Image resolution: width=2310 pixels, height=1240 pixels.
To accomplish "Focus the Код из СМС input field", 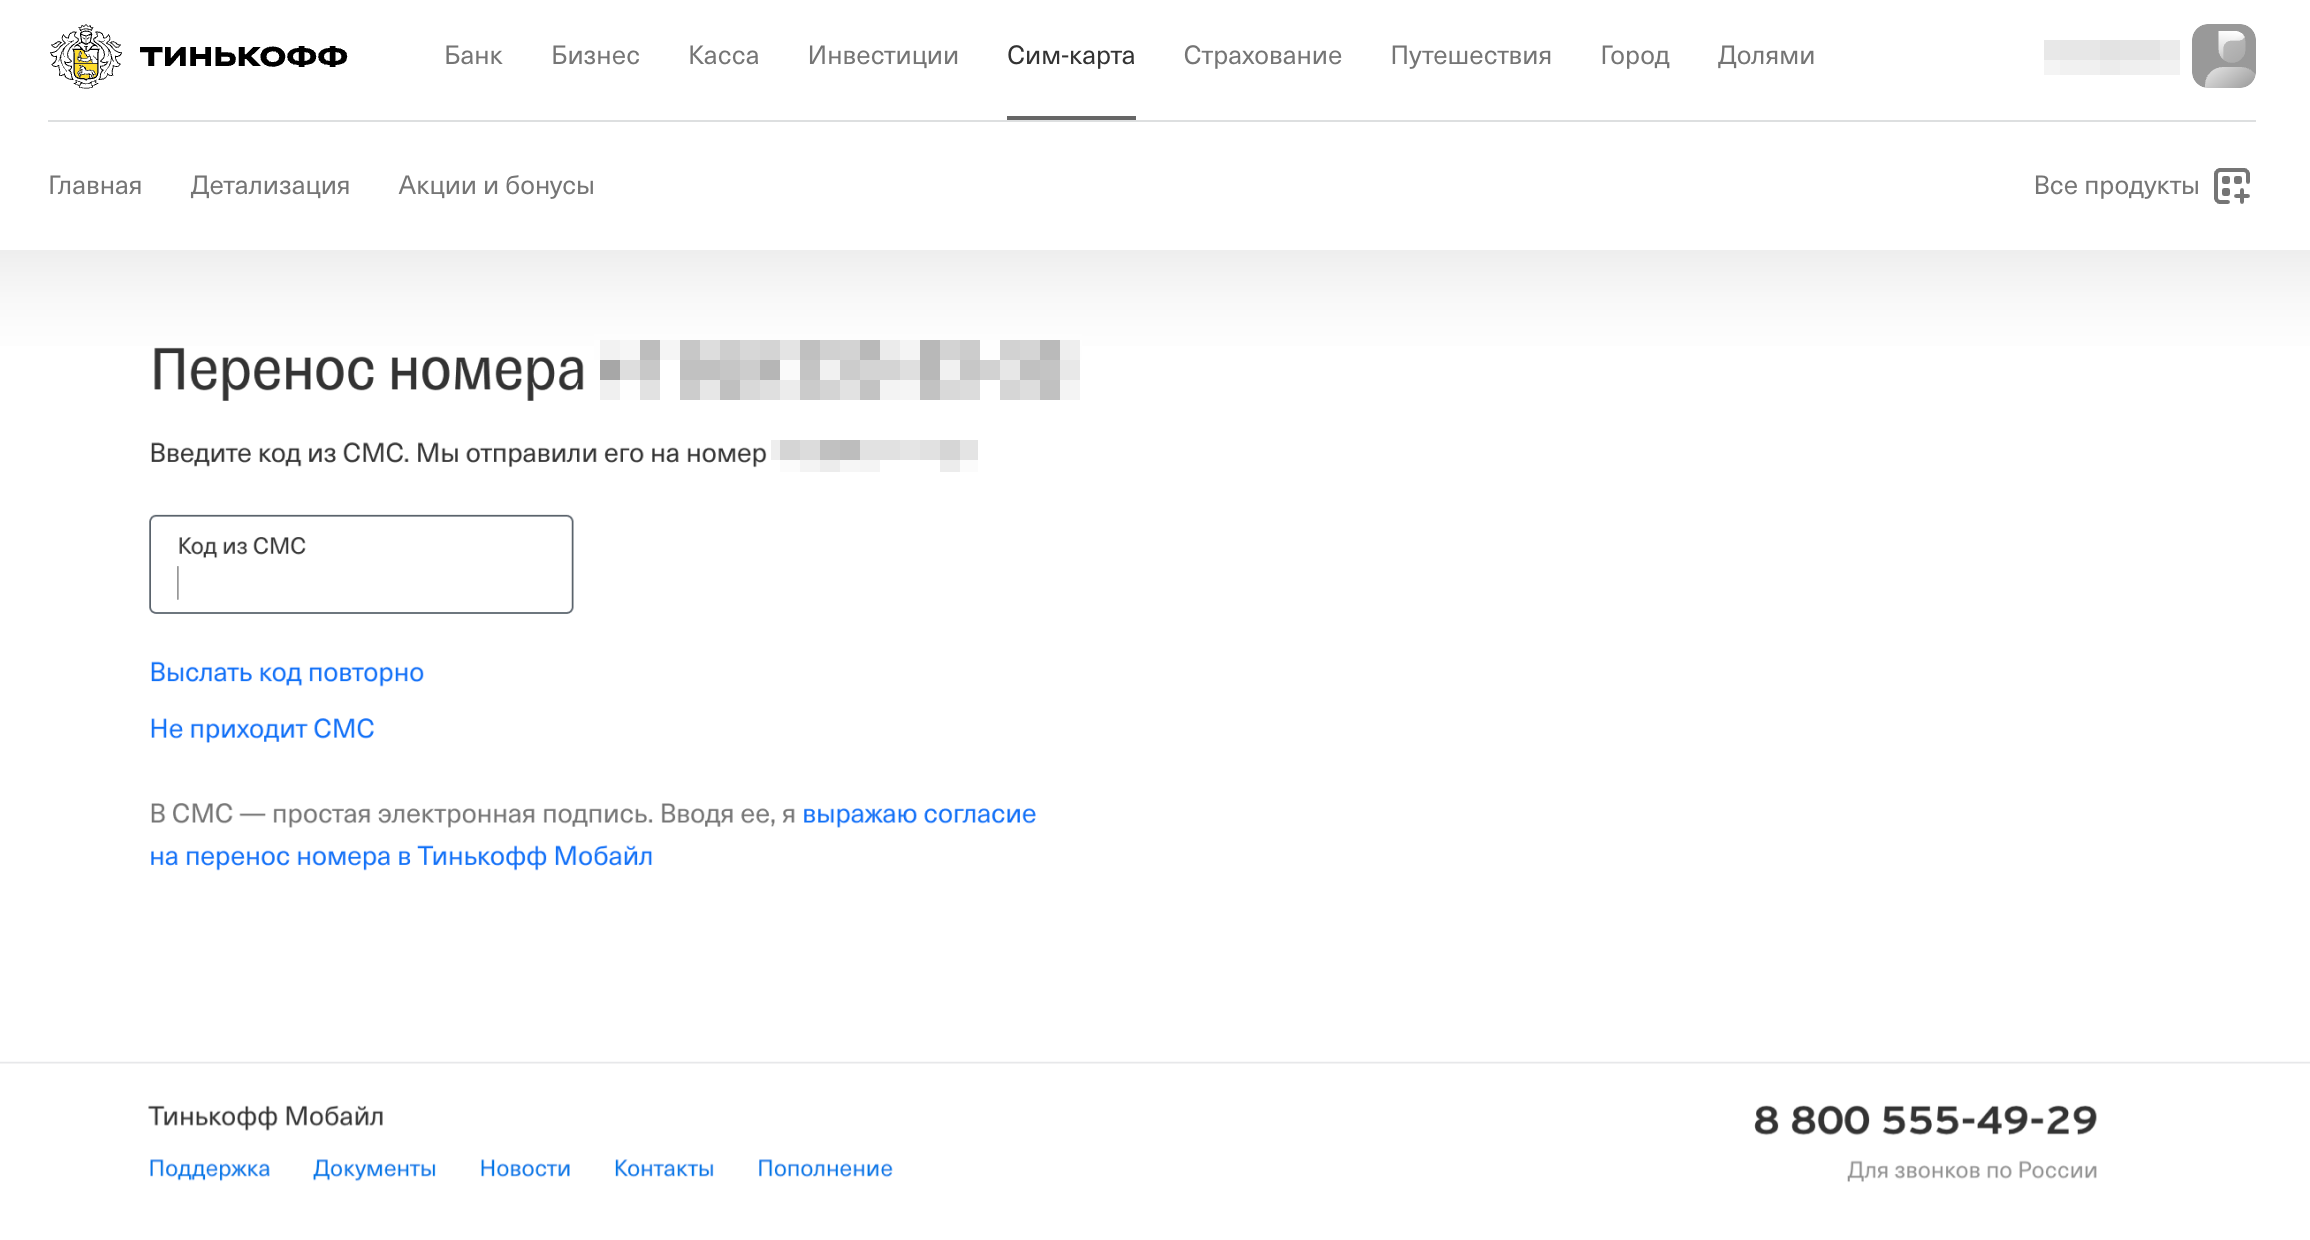I will point(361,564).
